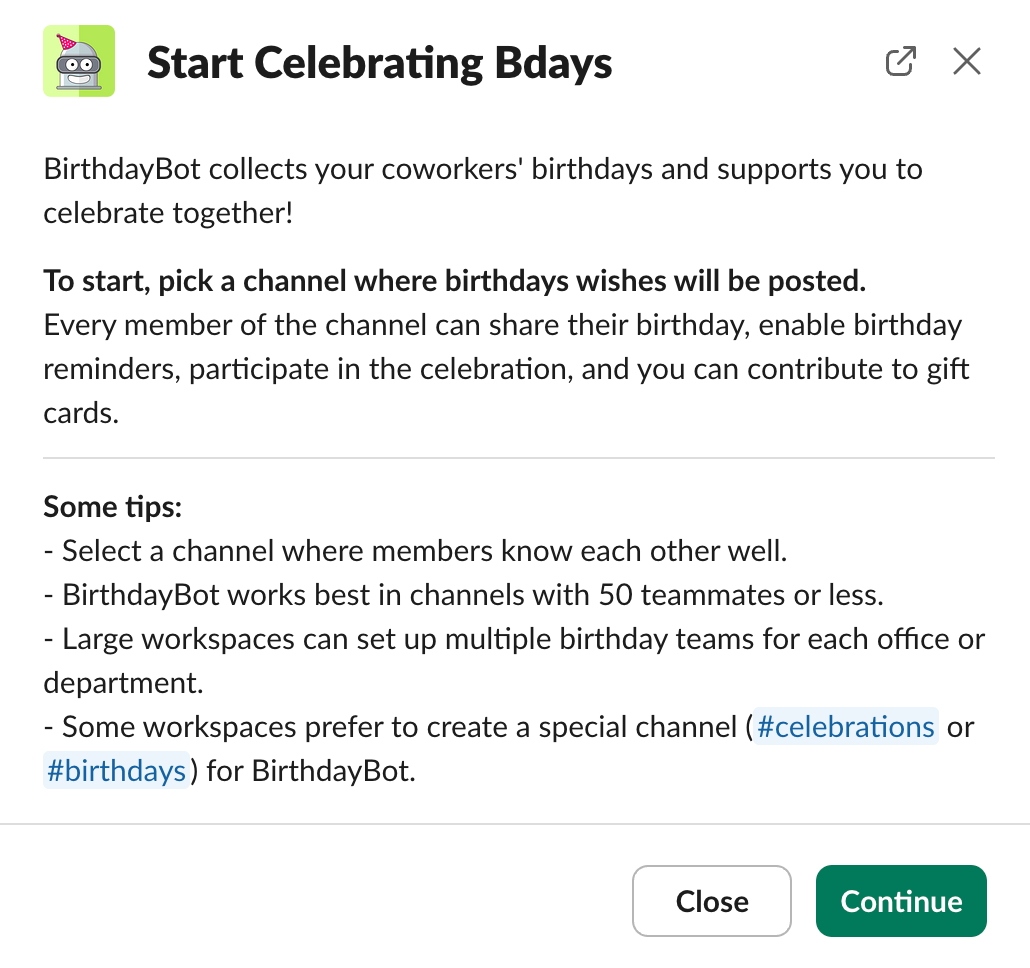Proceed with the green Continue button
Image resolution: width=1030 pixels, height=968 pixels.
[x=901, y=901]
